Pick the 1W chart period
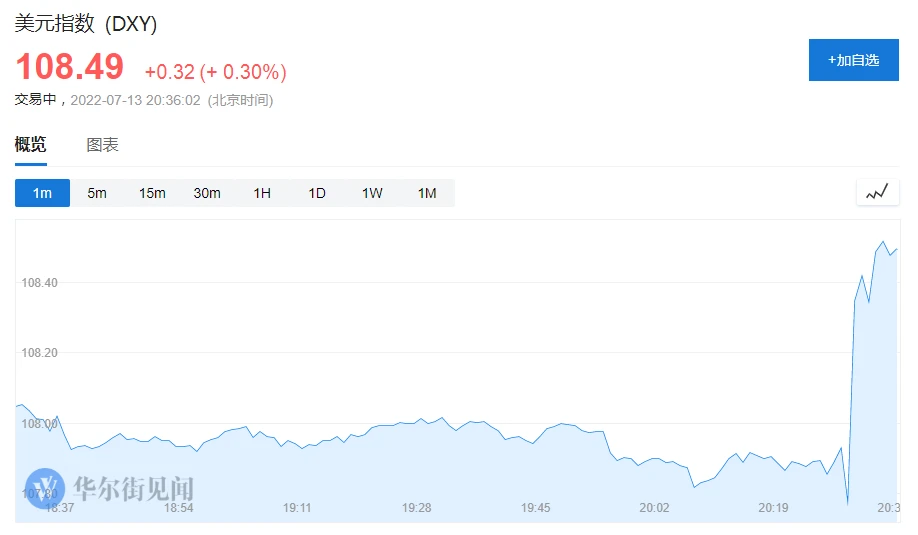 point(372,193)
